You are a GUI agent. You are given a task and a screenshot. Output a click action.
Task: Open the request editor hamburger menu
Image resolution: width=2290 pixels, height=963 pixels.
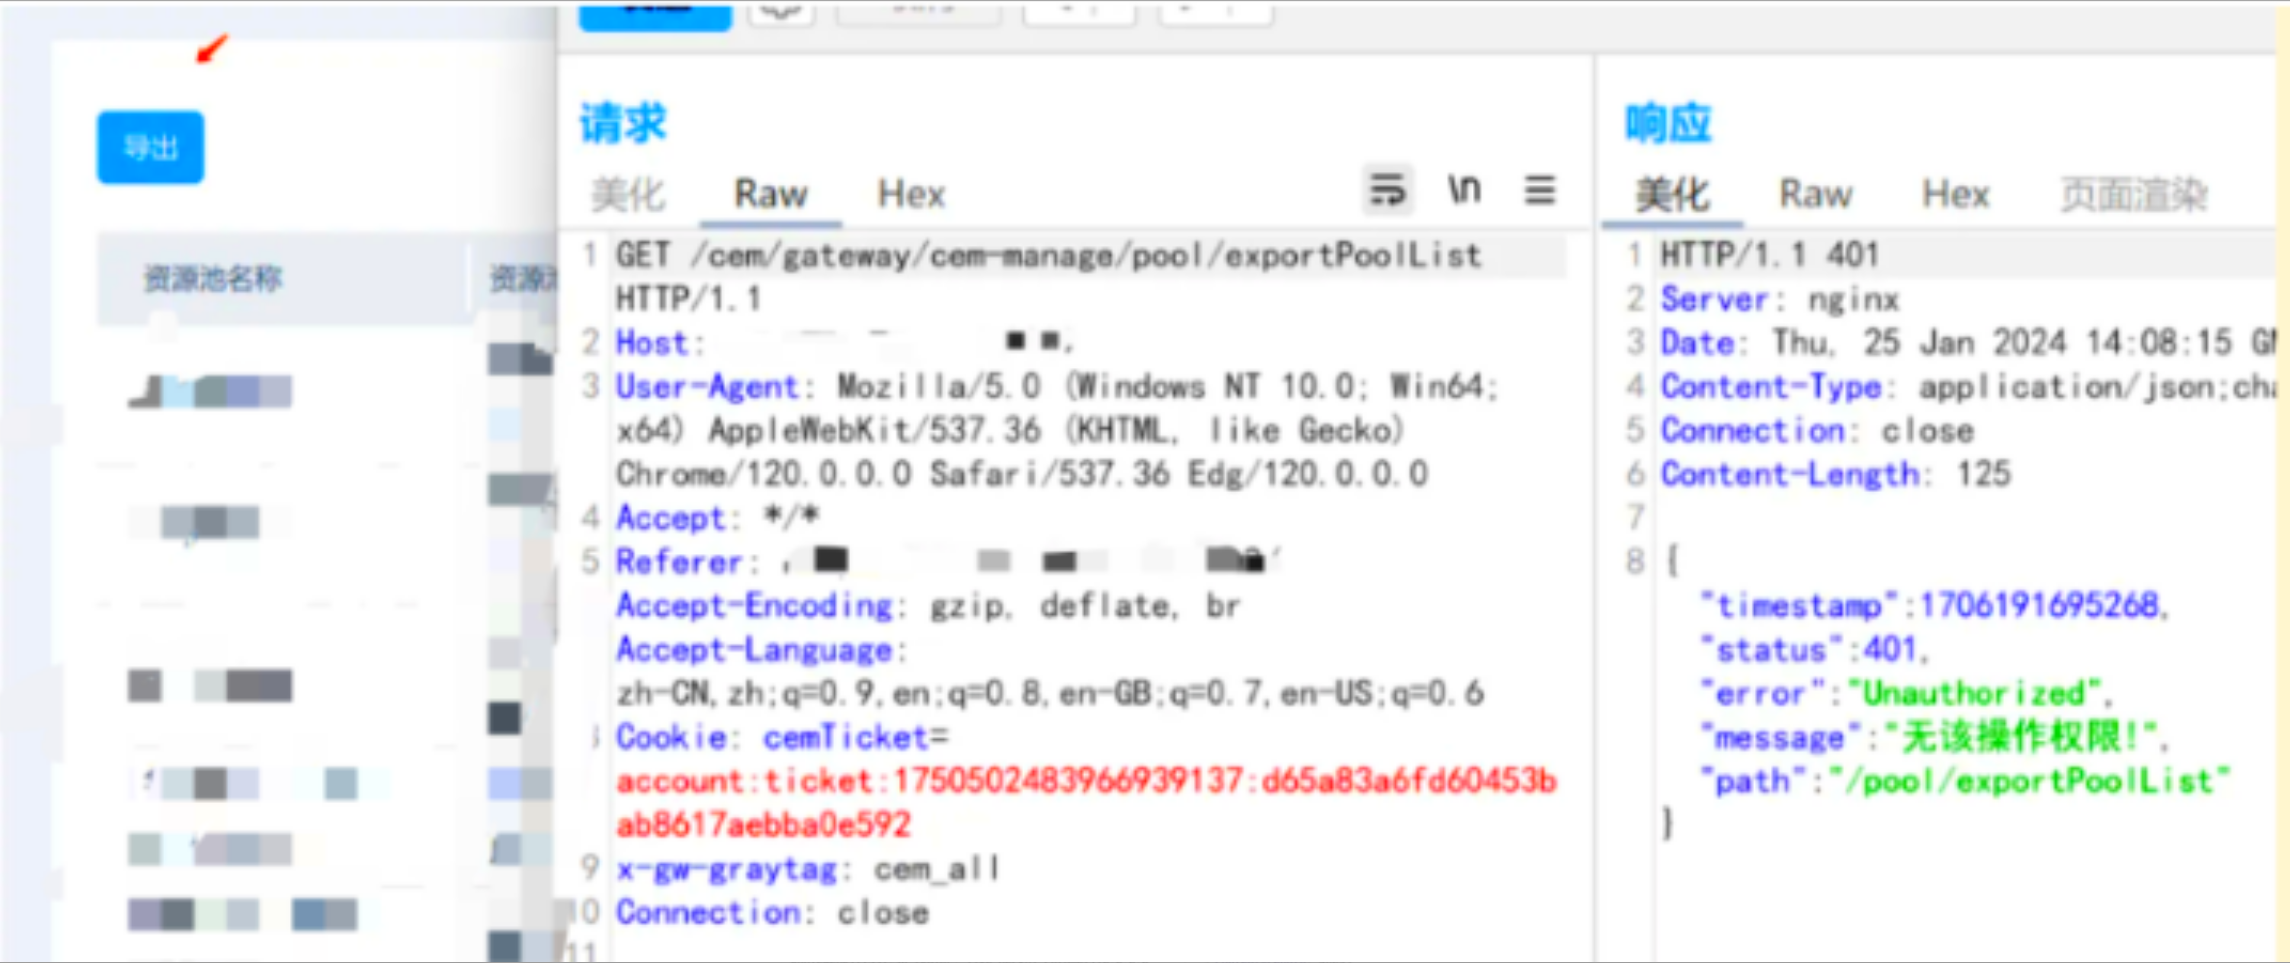point(1540,190)
